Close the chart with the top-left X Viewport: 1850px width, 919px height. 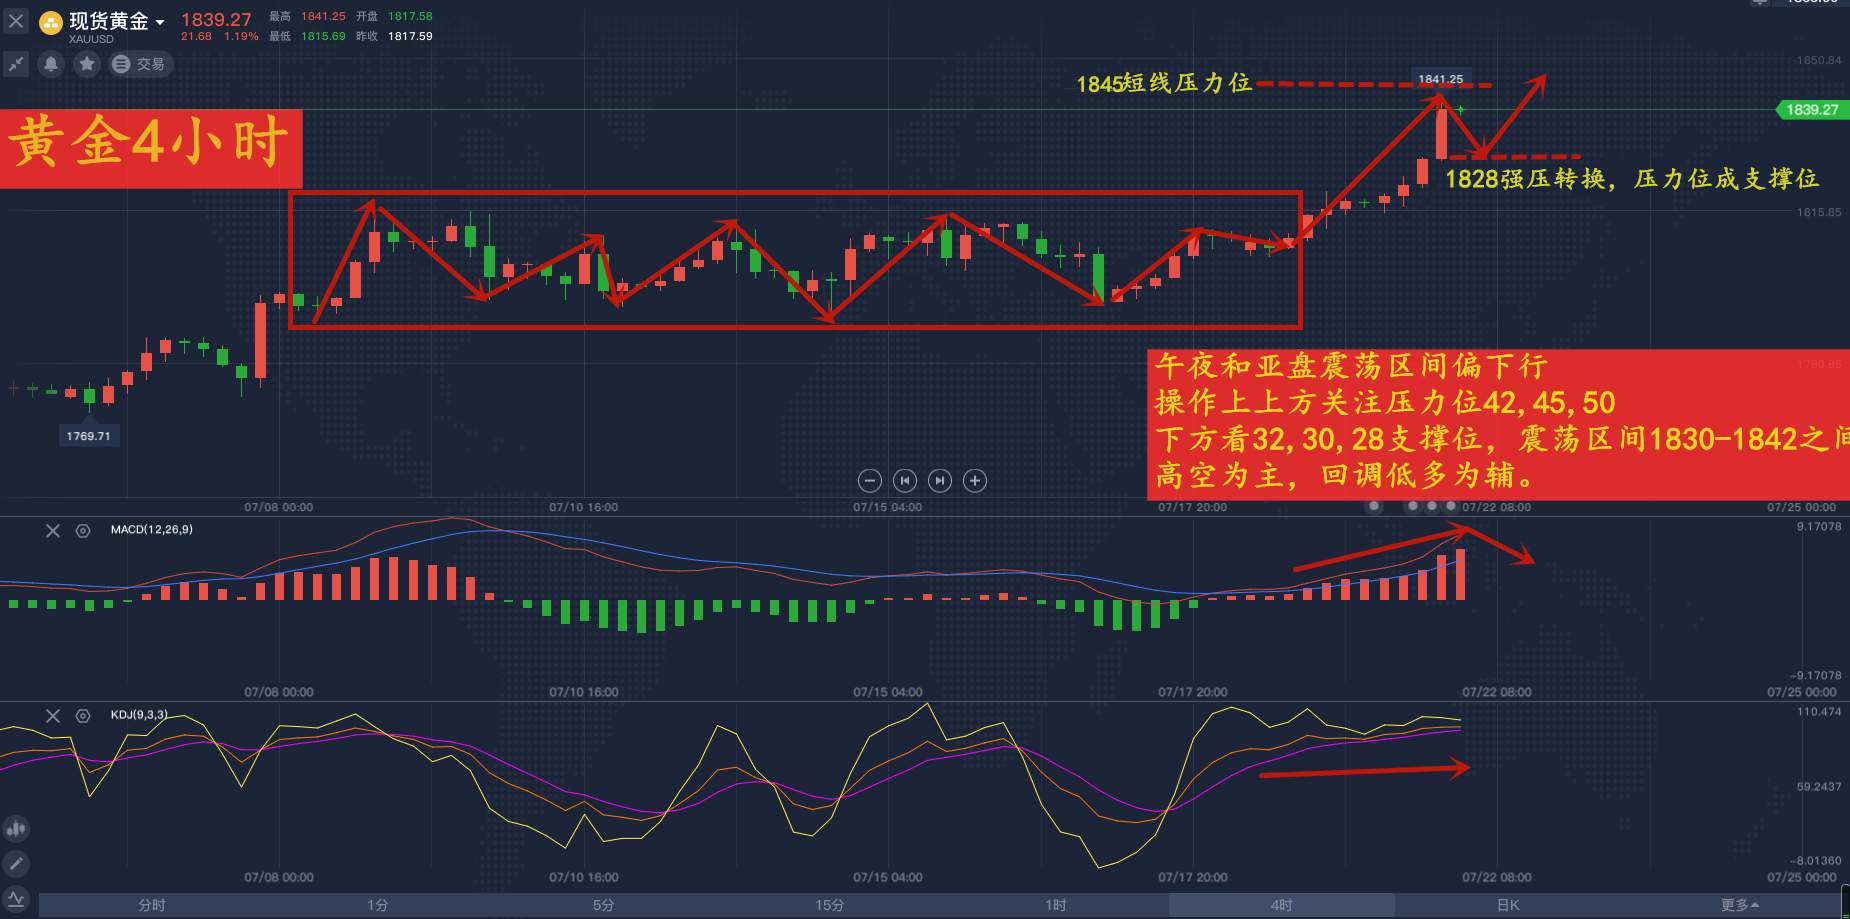click(16, 20)
